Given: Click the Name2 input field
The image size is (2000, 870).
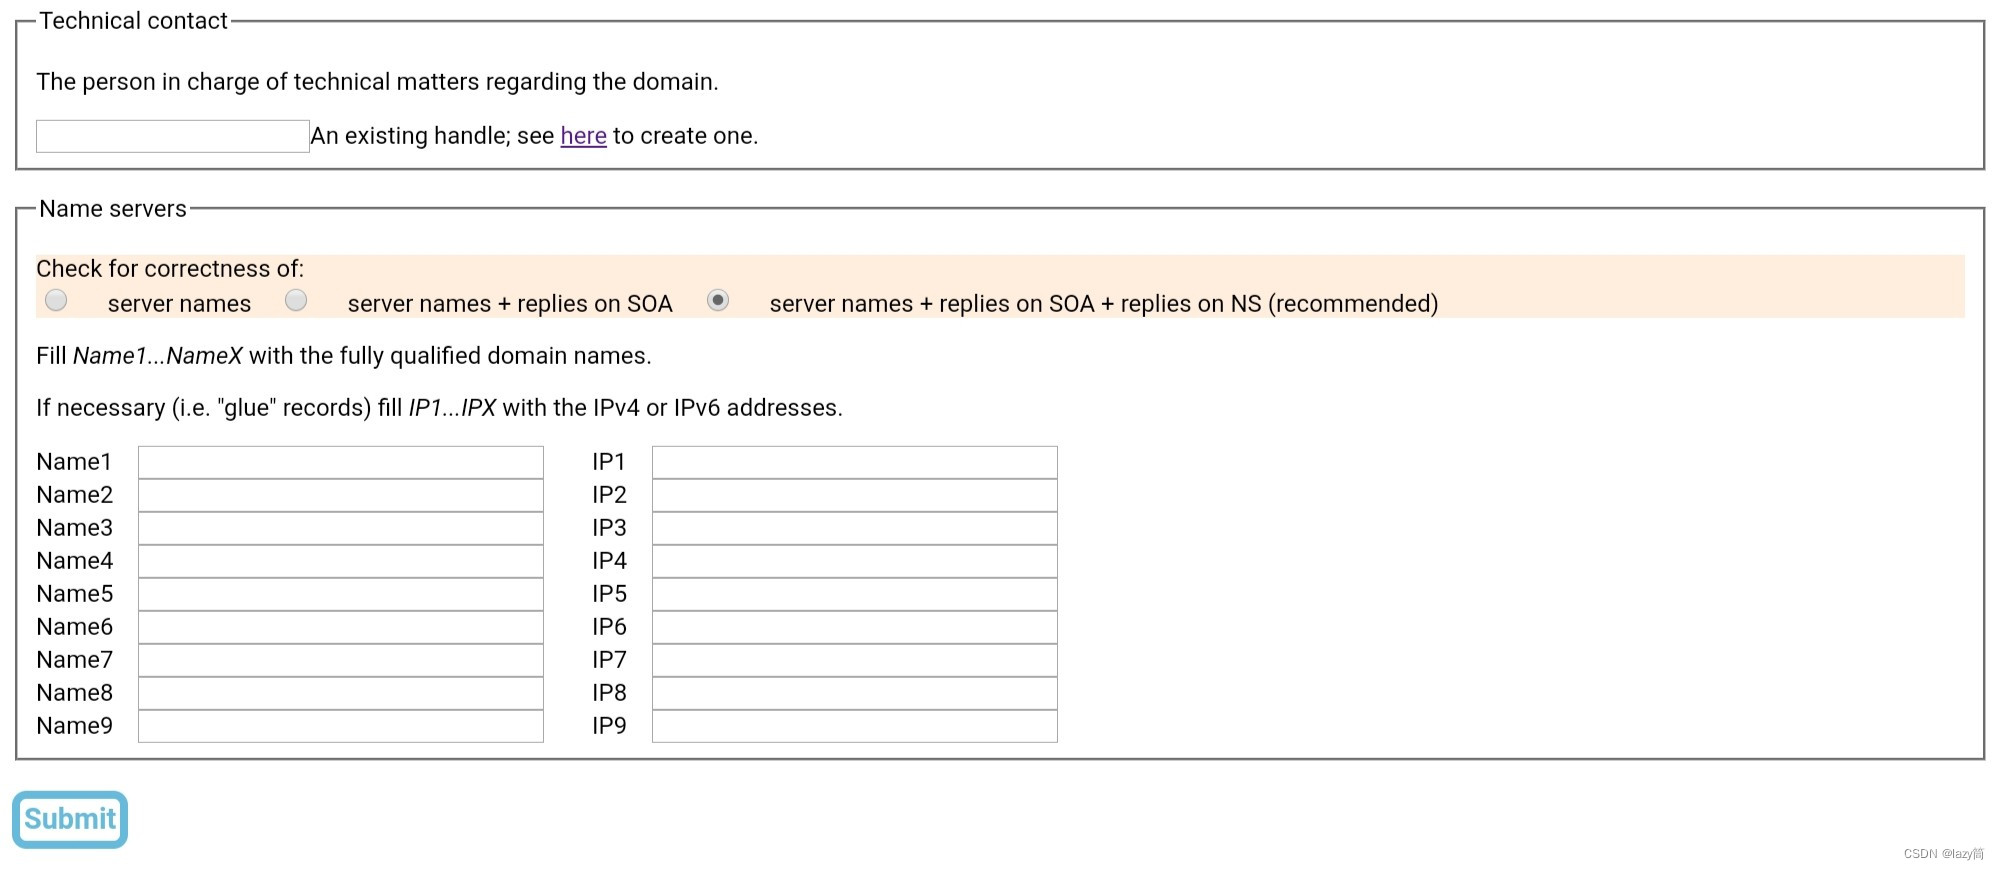Looking at the screenshot, I should pos(340,494).
